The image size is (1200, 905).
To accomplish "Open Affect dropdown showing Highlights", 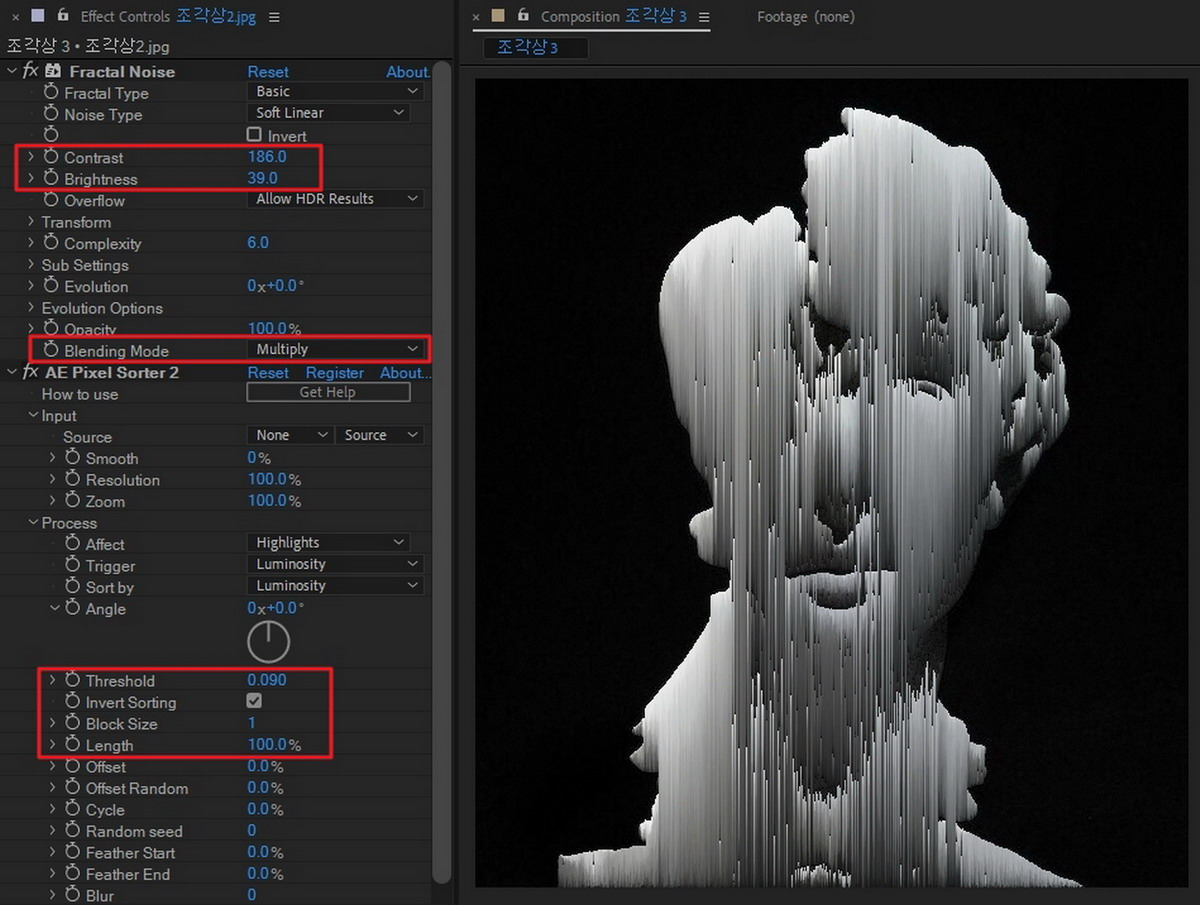I will (x=329, y=543).
